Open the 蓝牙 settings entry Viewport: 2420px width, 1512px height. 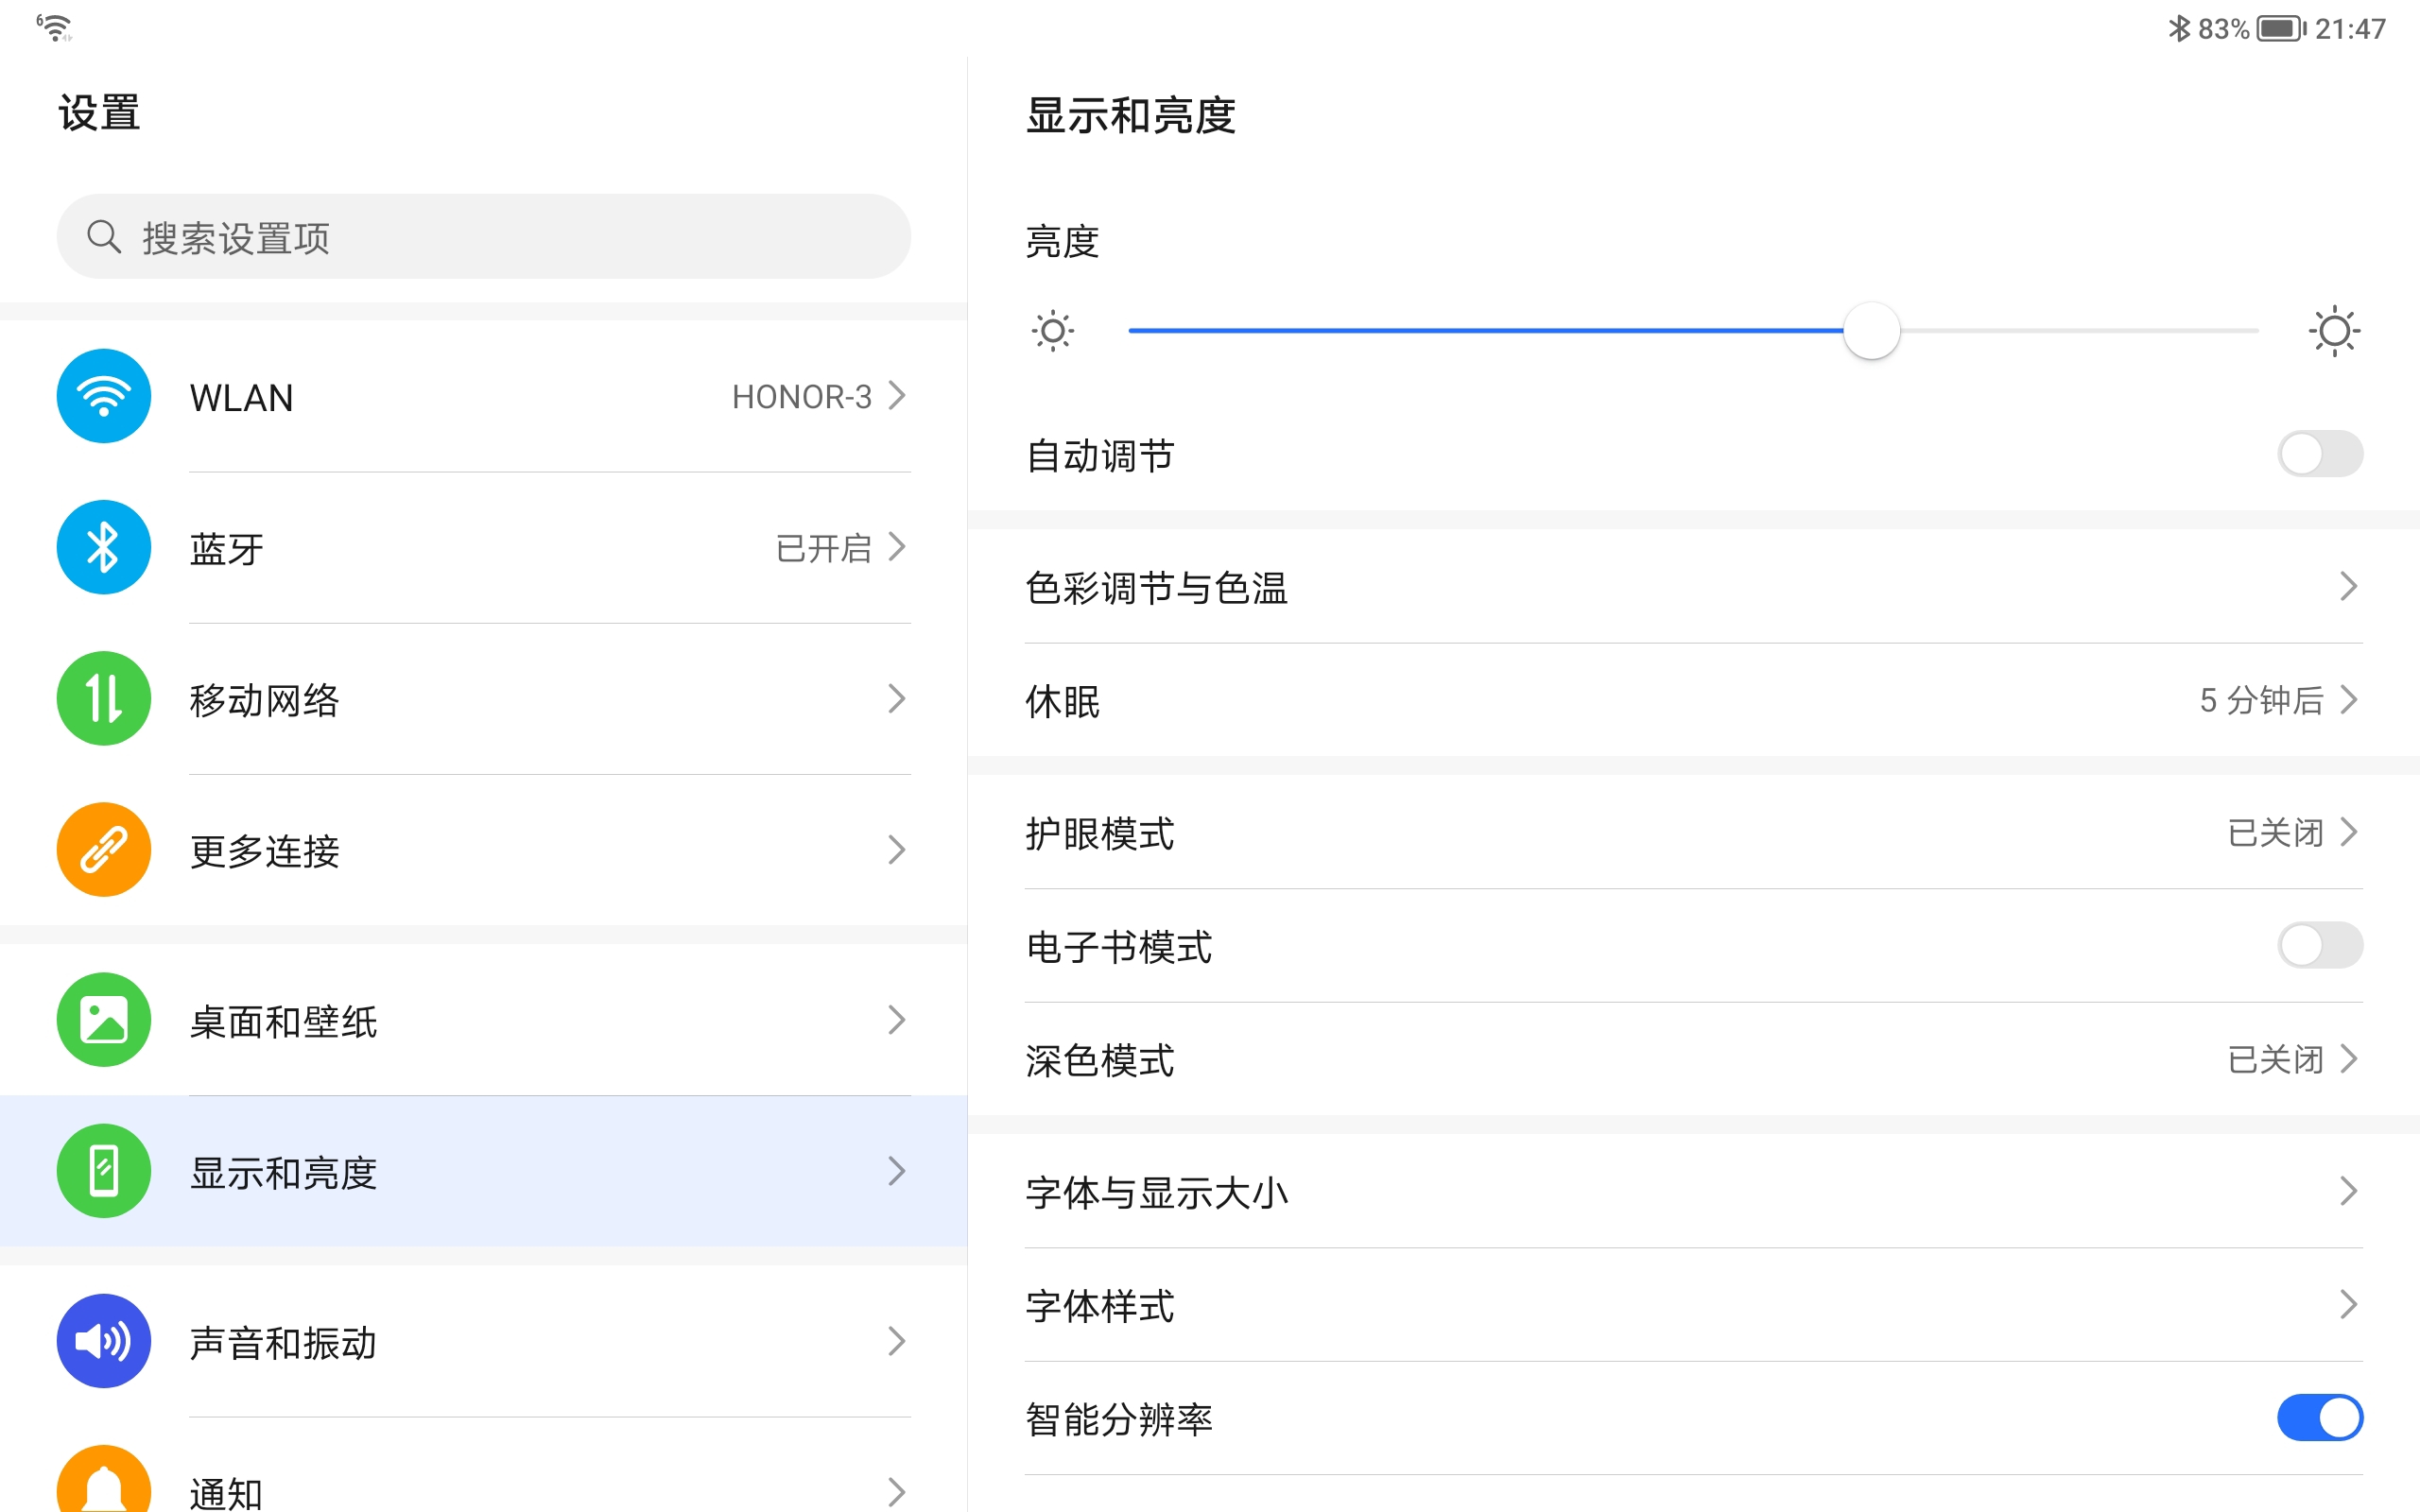pyautogui.click(x=484, y=547)
